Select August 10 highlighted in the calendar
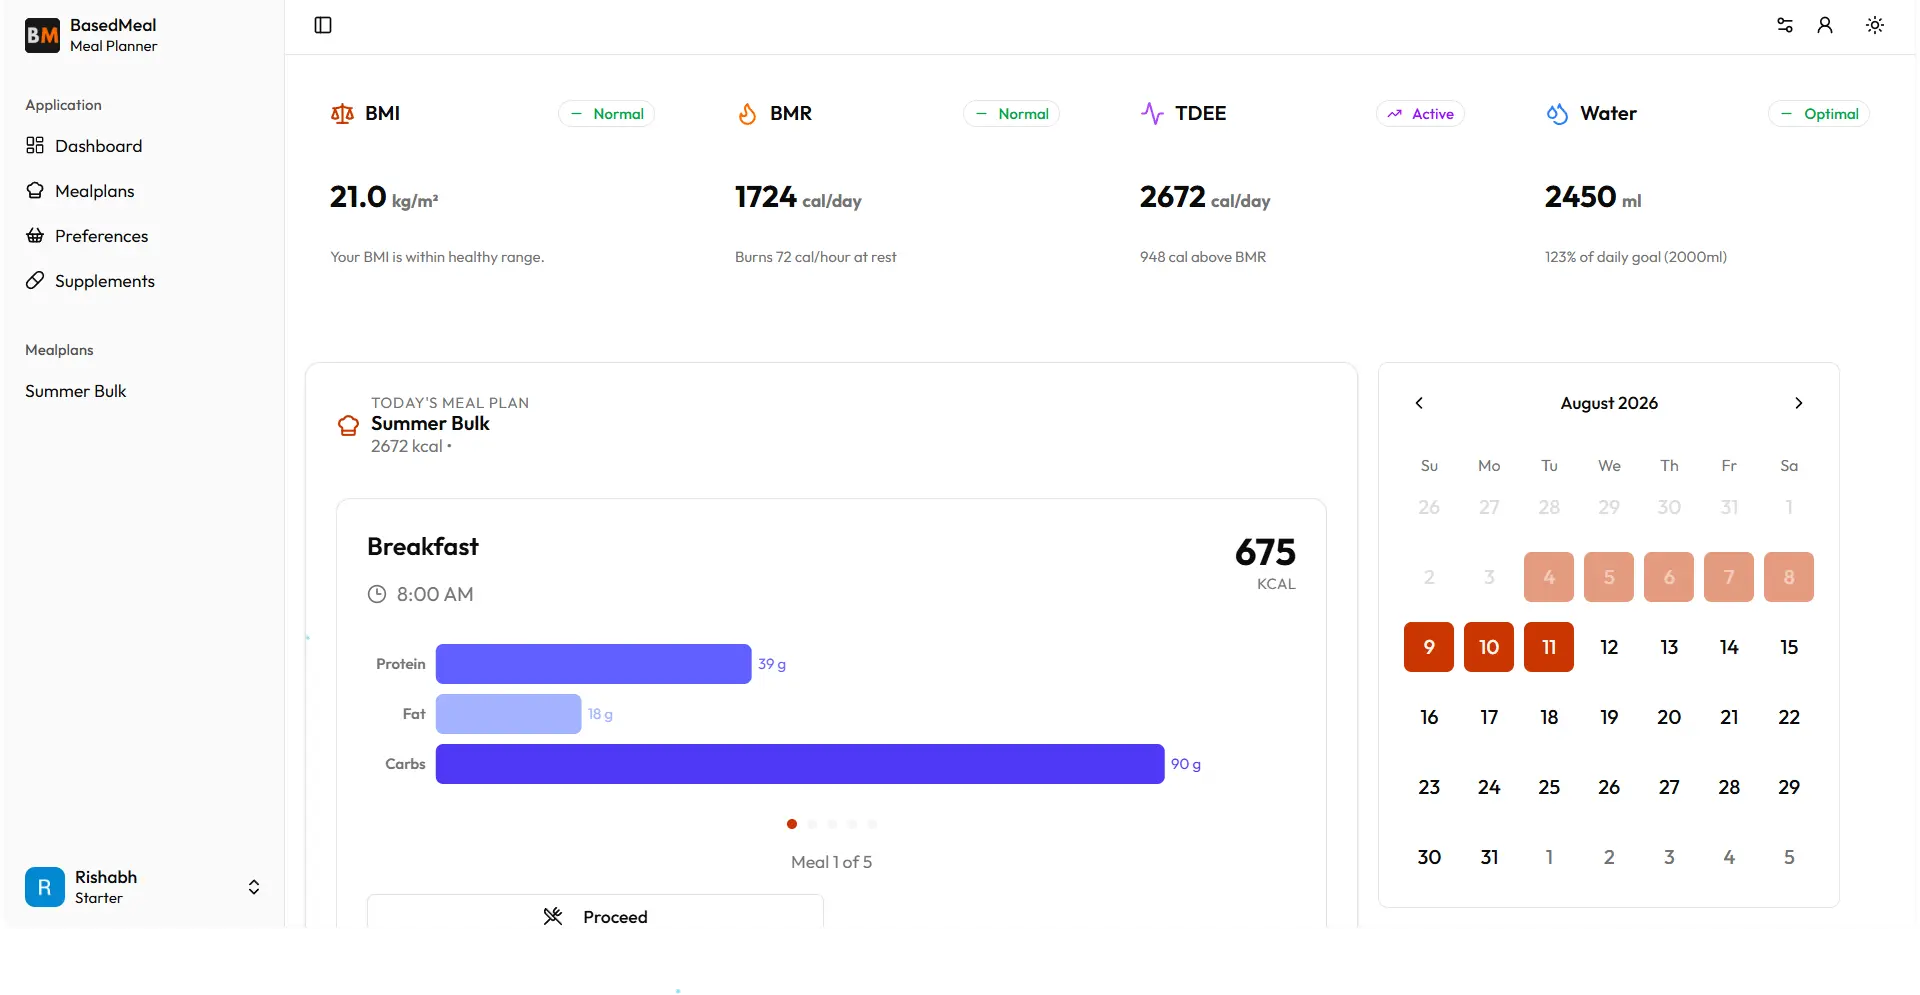The height and width of the screenshot is (995, 1920). click(1489, 647)
